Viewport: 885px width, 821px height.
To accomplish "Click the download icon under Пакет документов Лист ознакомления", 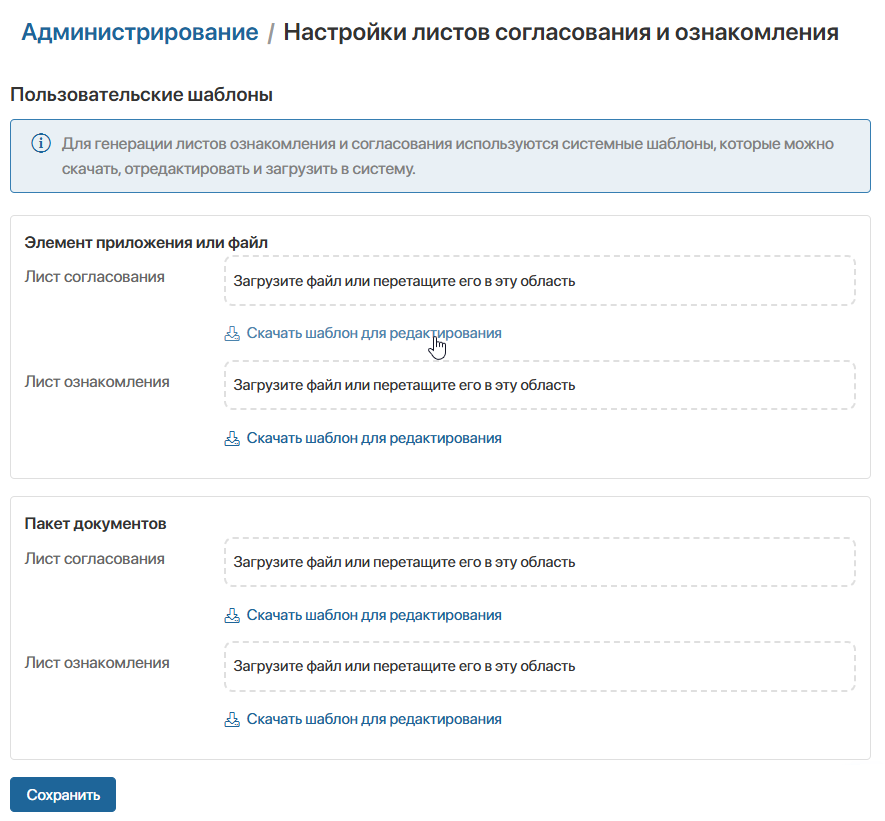I will tap(232, 719).
